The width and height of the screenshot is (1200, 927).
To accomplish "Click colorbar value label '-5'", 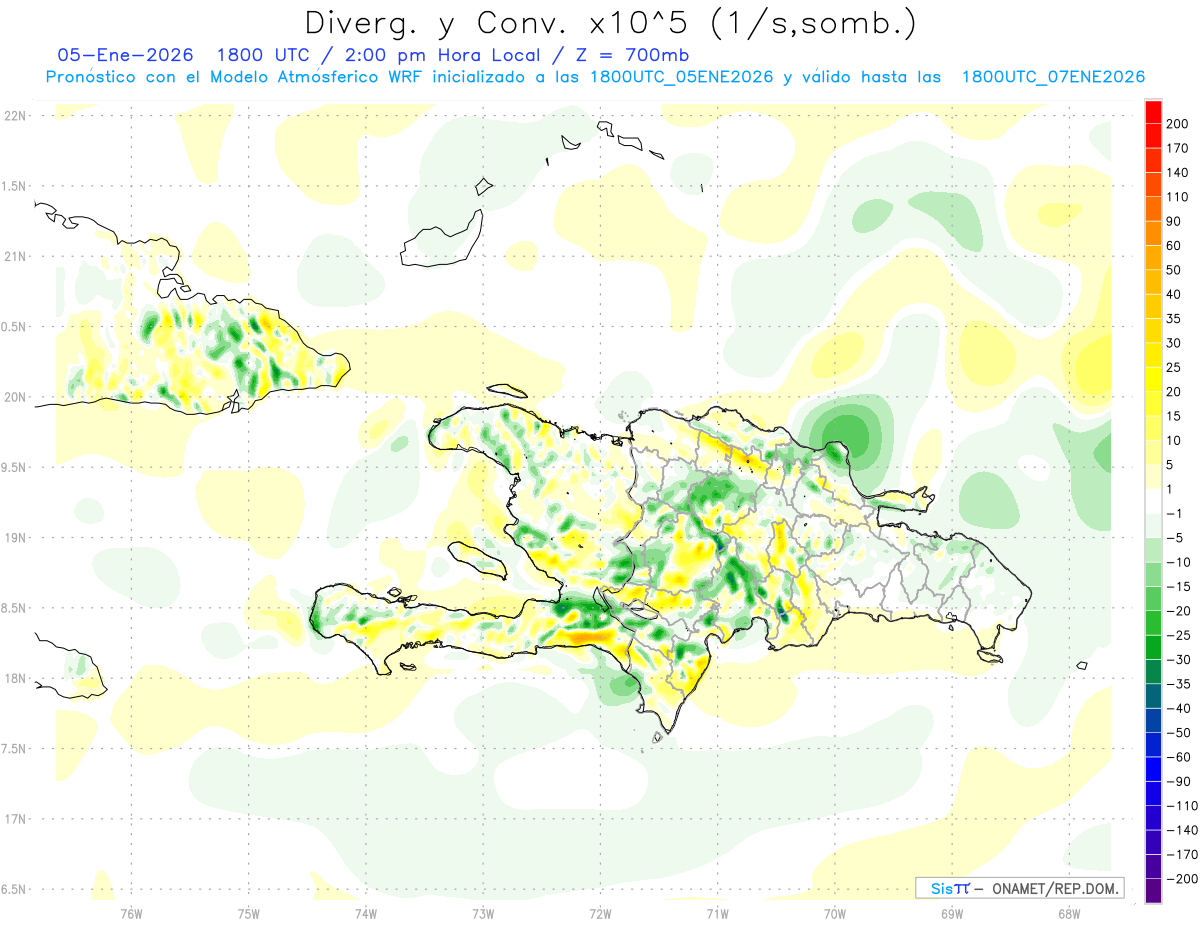I will coord(1174,538).
